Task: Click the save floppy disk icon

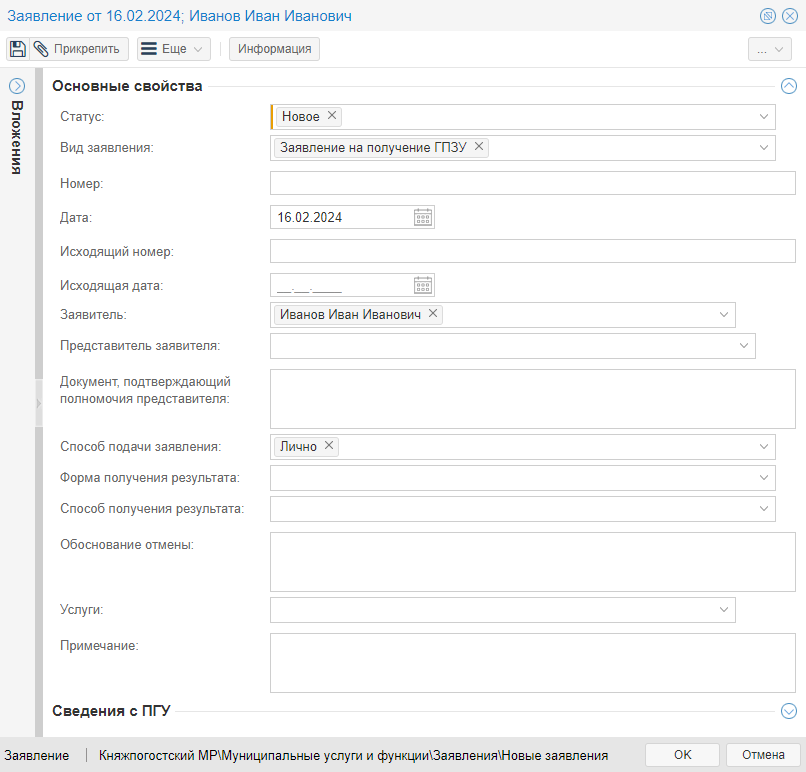Action: coord(18,49)
